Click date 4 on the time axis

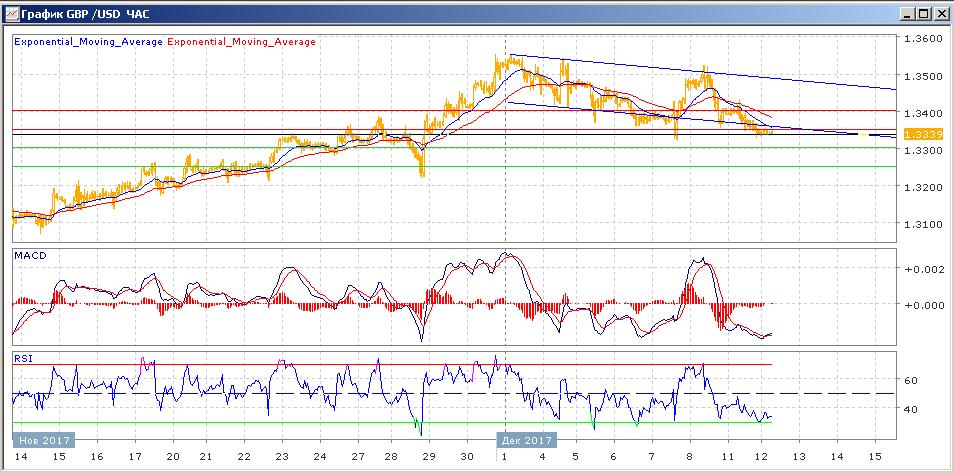click(x=542, y=457)
